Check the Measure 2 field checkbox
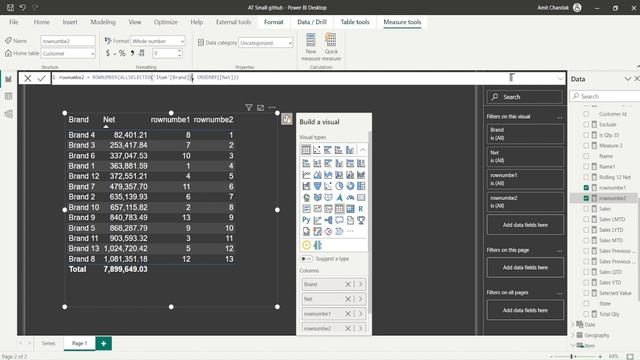640x360 pixels. point(586,146)
